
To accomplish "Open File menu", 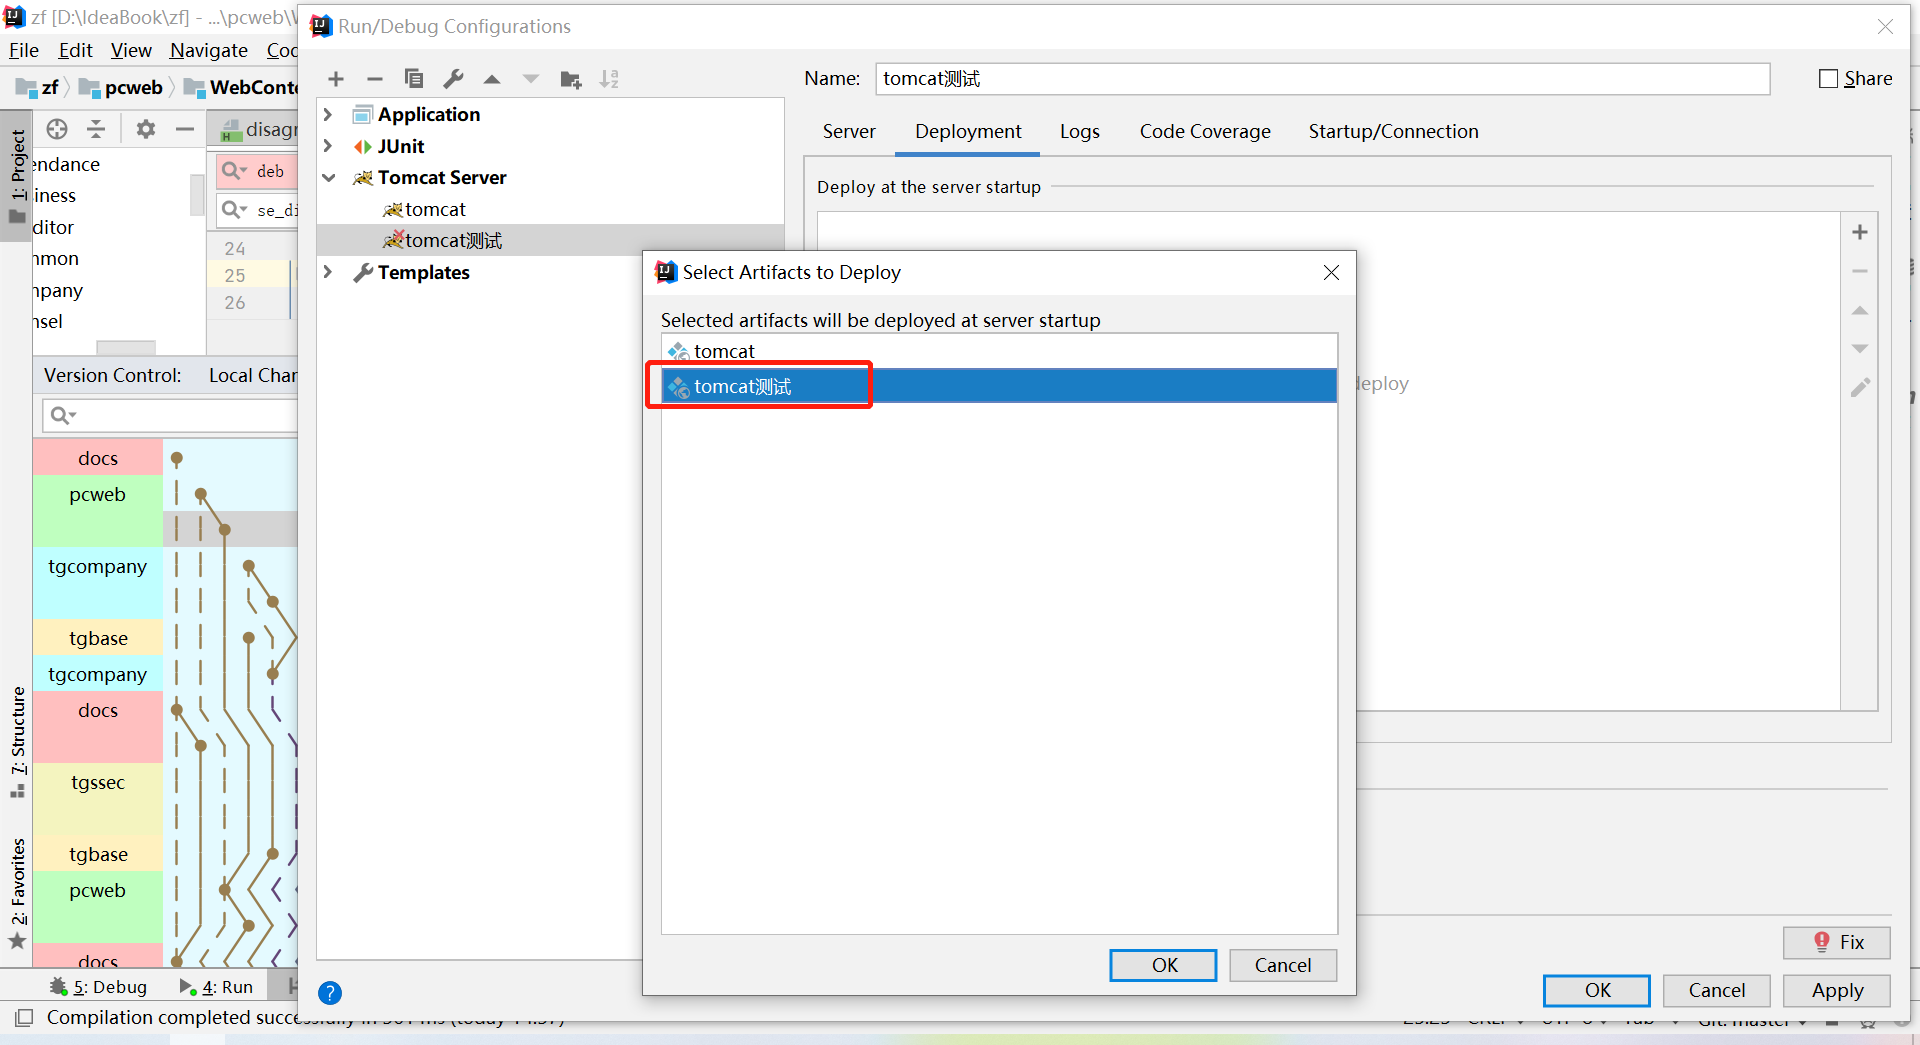I will (24, 50).
